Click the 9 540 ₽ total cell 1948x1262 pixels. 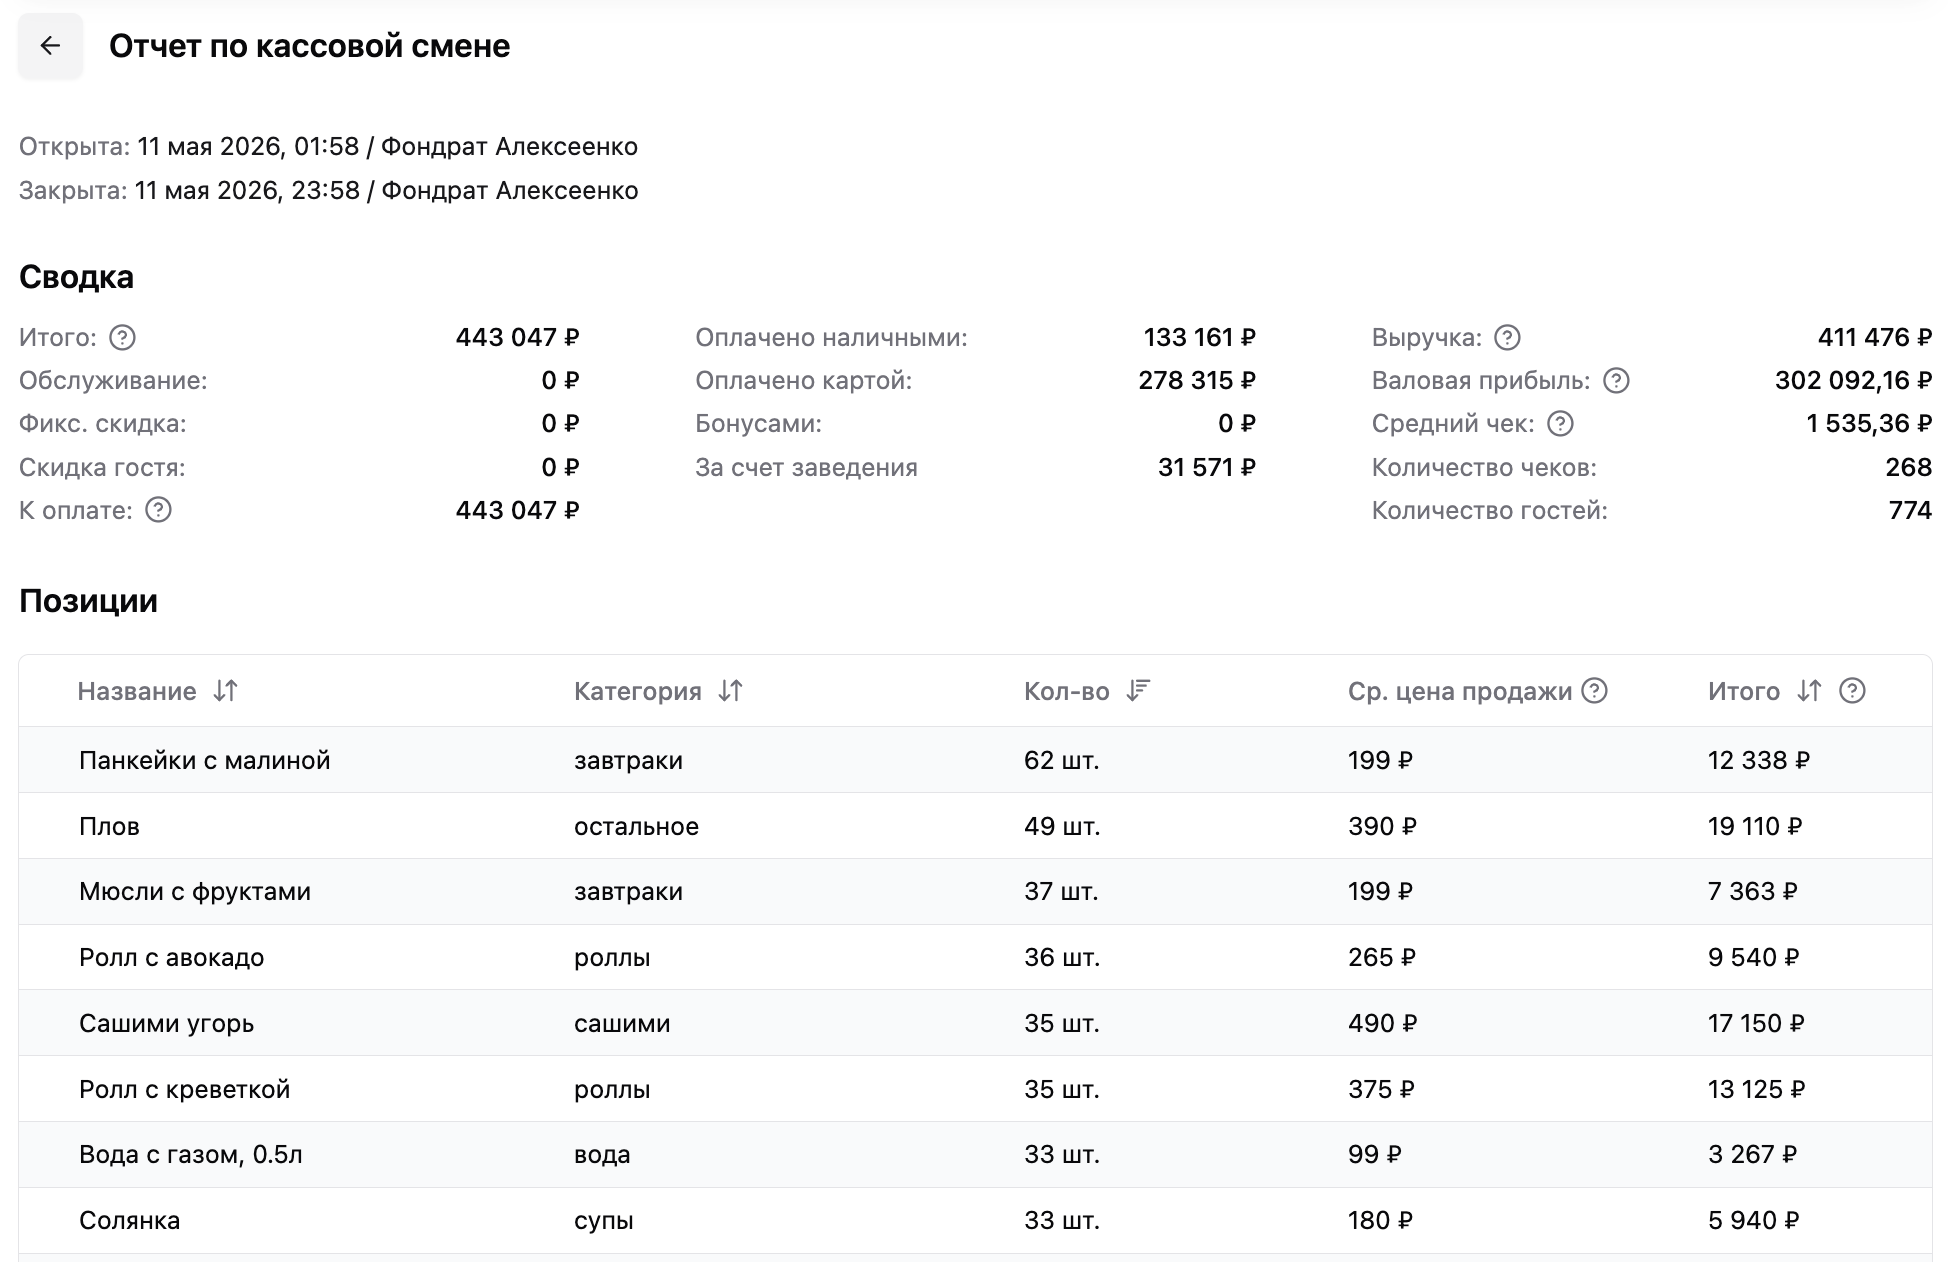(x=1754, y=958)
